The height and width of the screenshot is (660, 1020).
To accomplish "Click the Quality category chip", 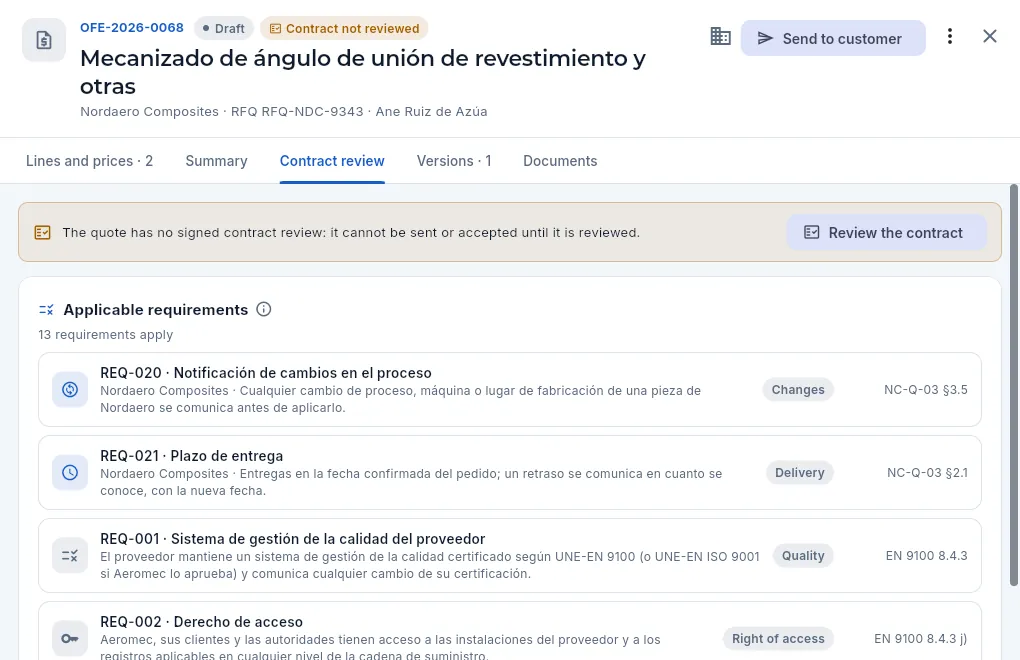I will coord(803,556).
